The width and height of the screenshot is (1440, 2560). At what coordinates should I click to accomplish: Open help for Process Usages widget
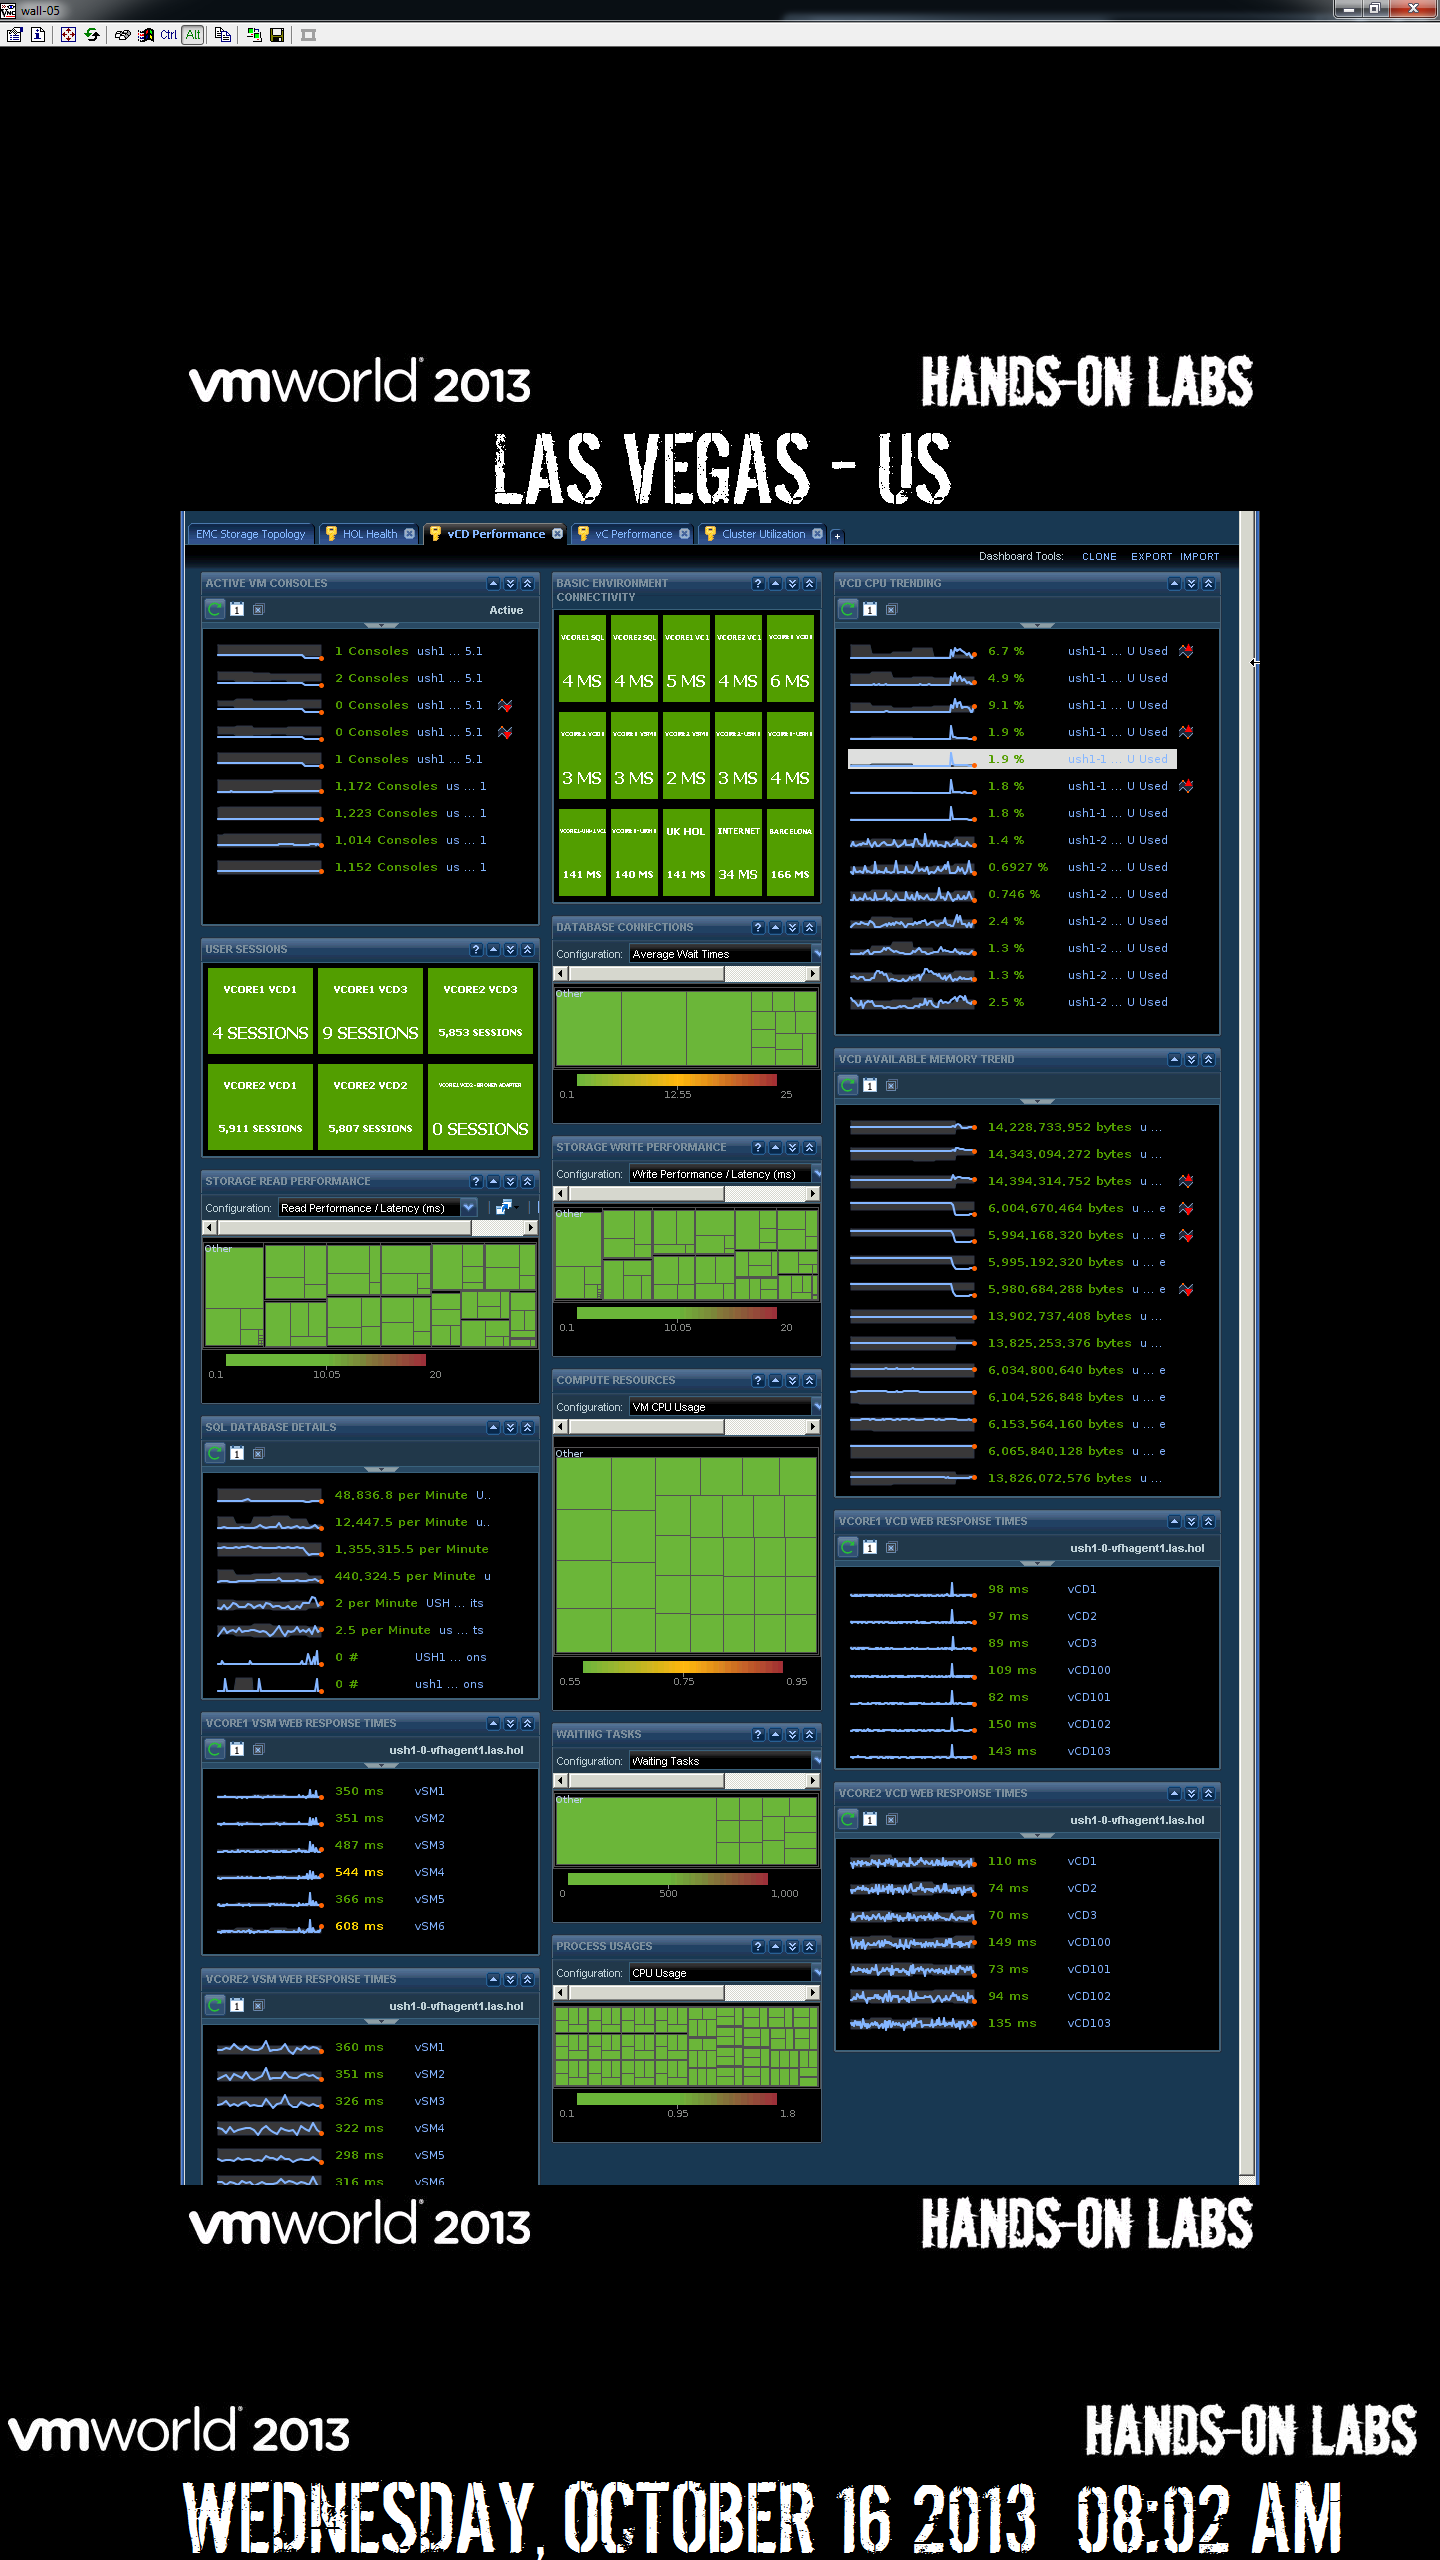[758, 1946]
